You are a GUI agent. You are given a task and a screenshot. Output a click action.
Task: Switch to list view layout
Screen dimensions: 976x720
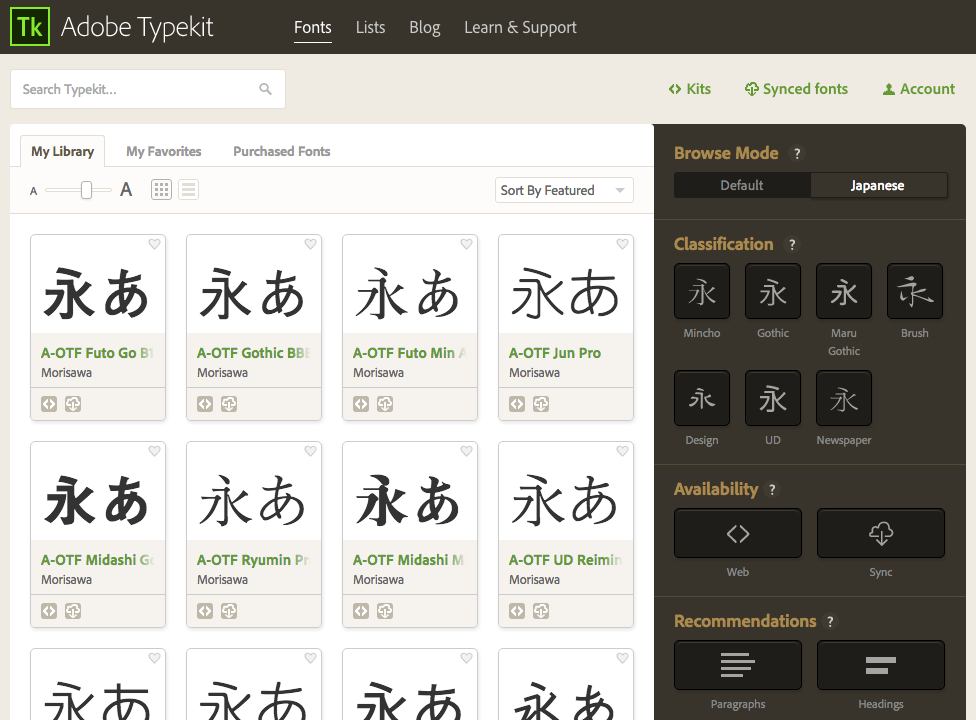click(x=189, y=189)
